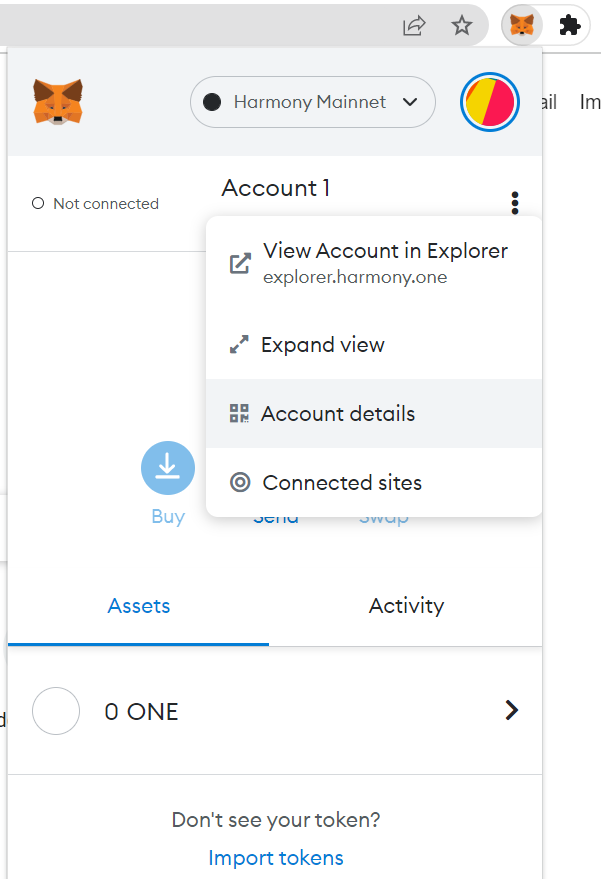Viewport: 601px width, 879px height.
Task: Open the 0 ONE asset row
Action: pyautogui.click(x=275, y=711)
